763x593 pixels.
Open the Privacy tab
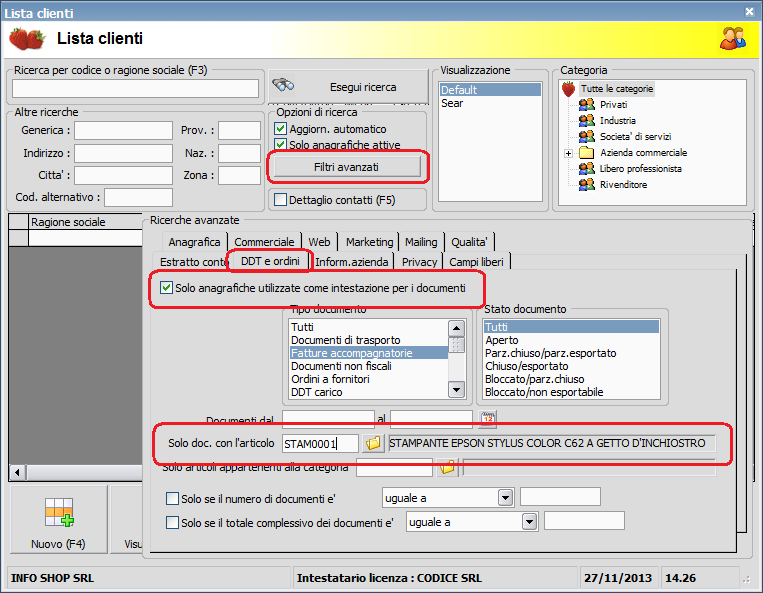point(419,262)
